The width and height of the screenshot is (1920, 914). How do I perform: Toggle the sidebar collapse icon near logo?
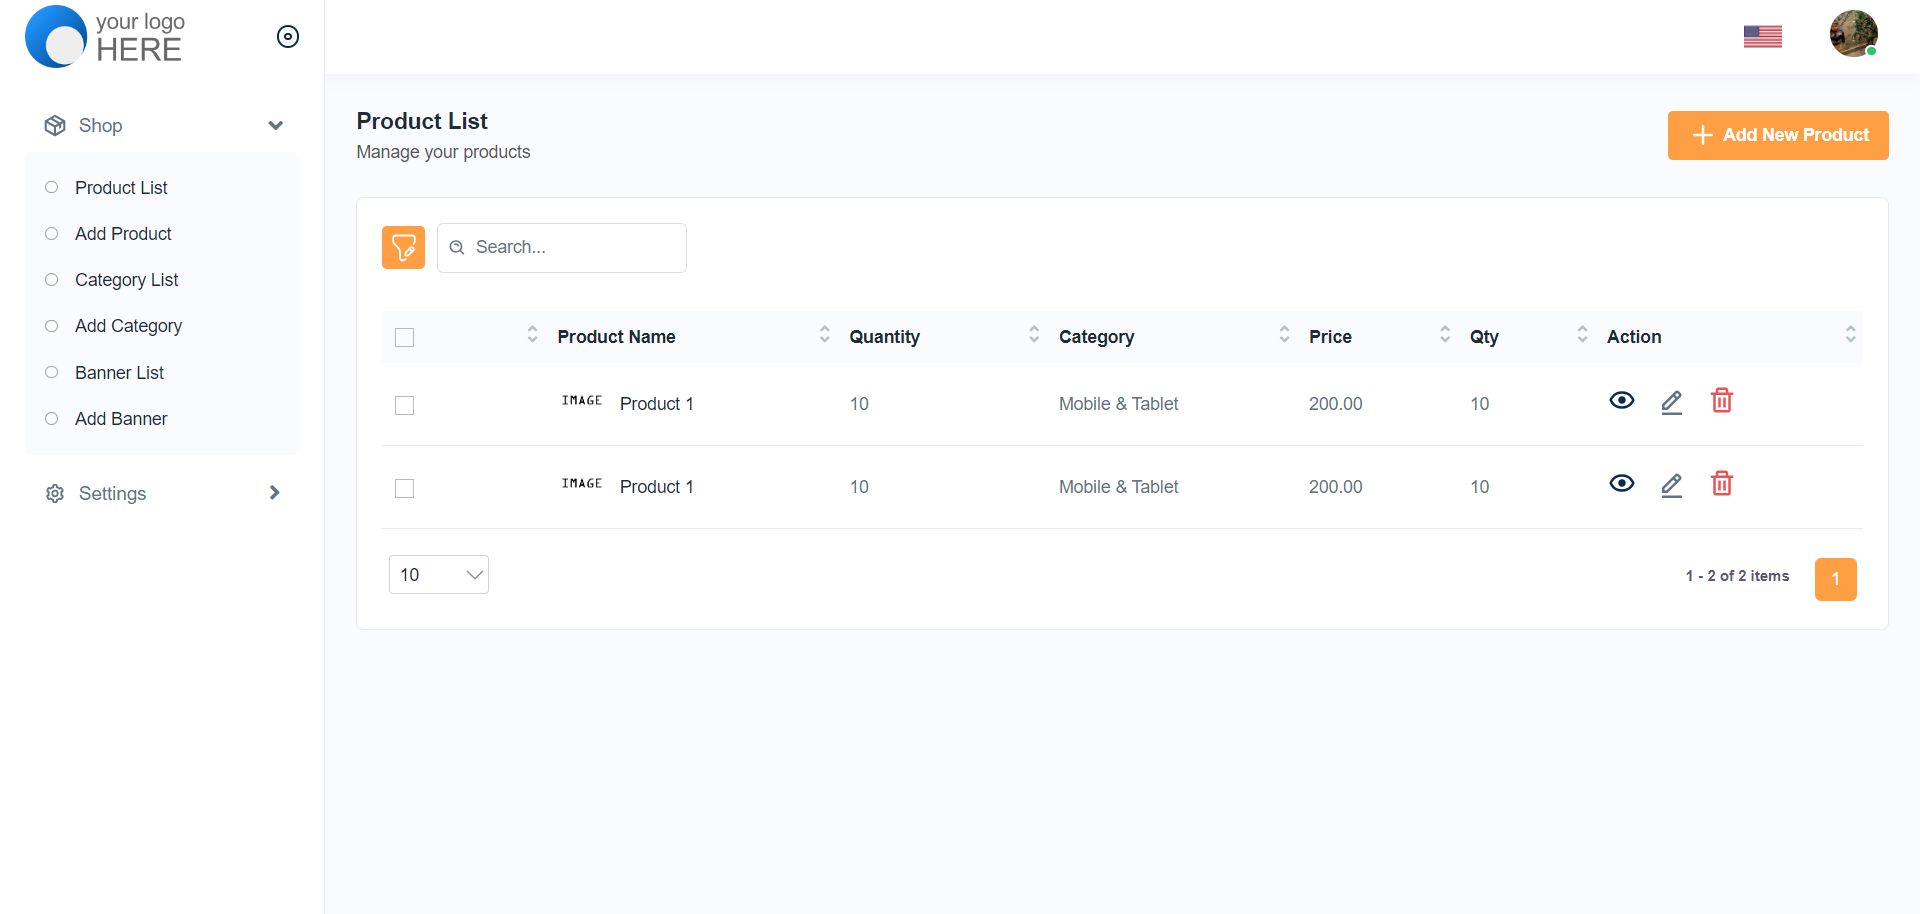(x=288, y=37)
